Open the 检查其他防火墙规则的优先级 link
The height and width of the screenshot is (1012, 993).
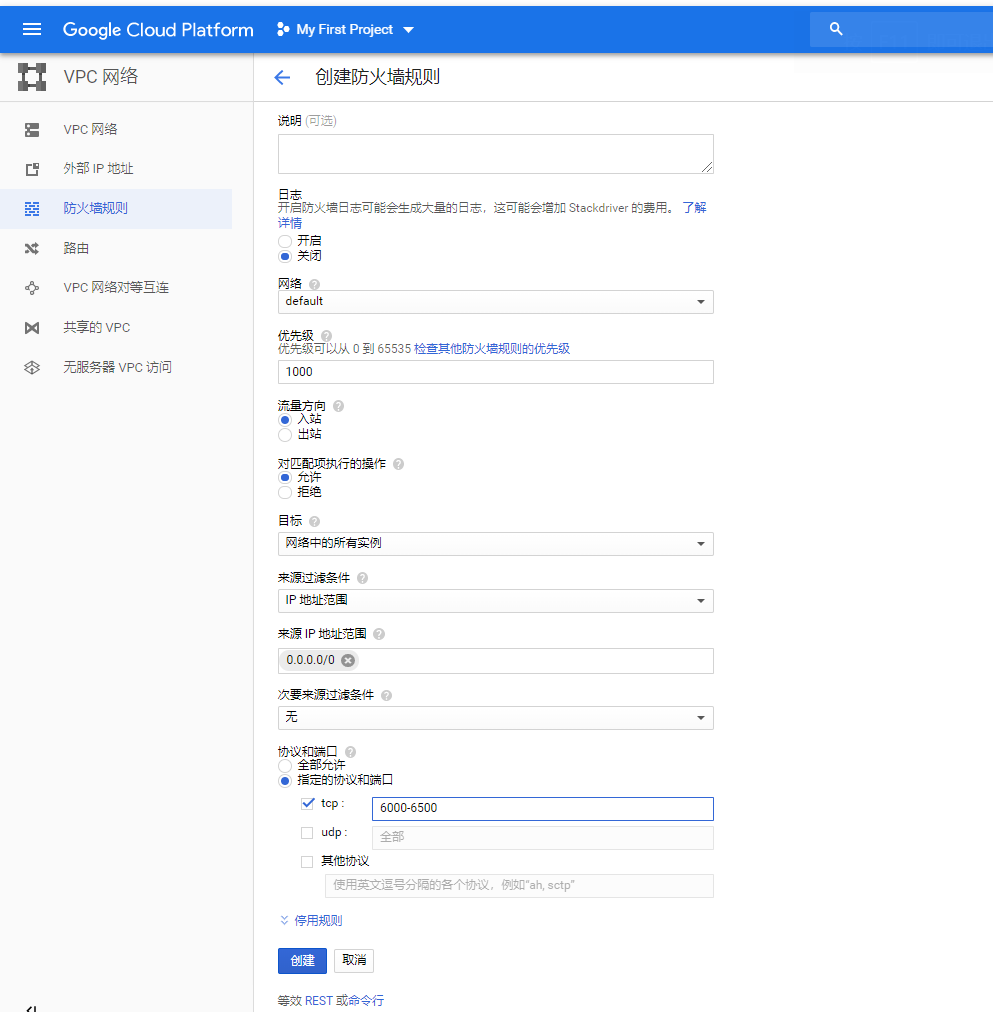pyautogui.click(x=492, y=349)
